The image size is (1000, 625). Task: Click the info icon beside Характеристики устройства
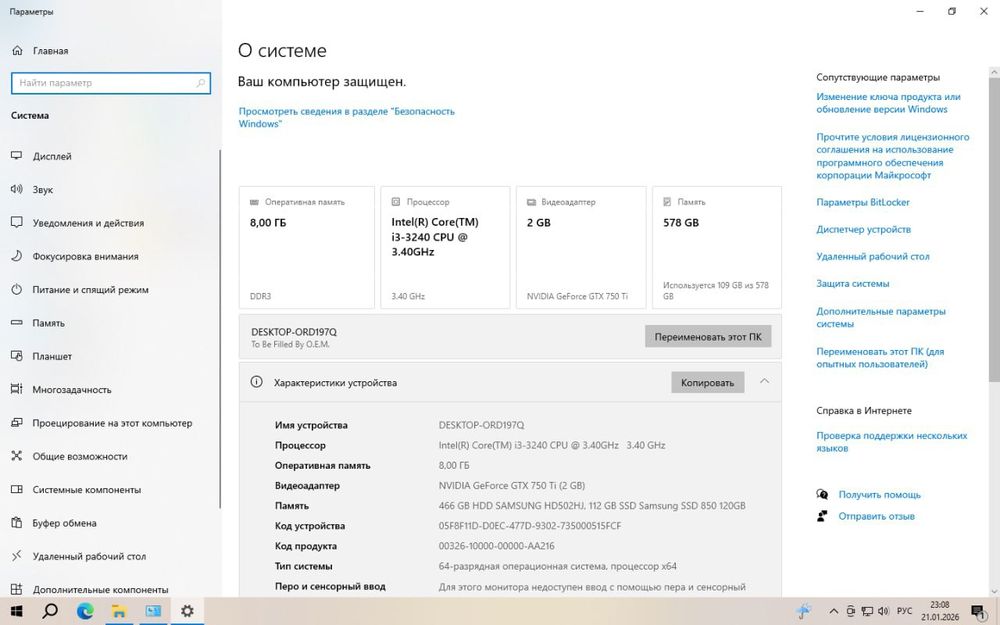pyautogui.click(x=256, y=382)
